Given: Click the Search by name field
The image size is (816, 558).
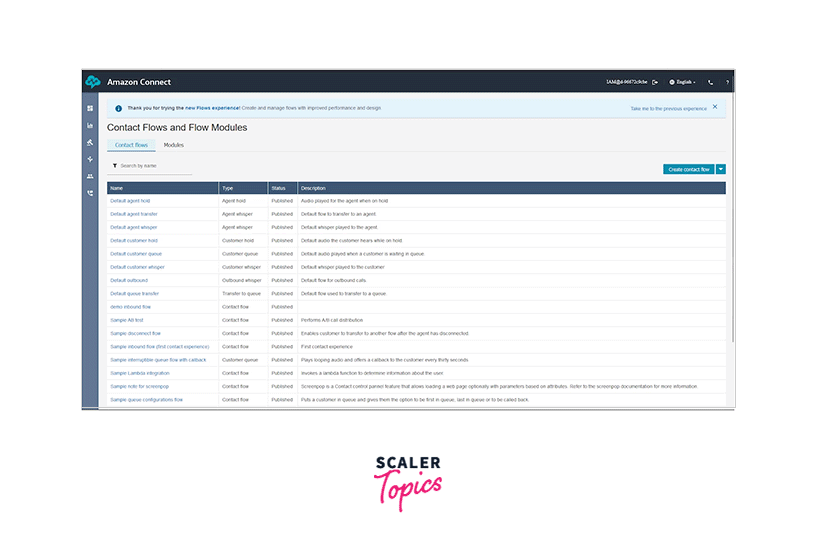Looking at the screenshot, I should [x=150, y=166].
